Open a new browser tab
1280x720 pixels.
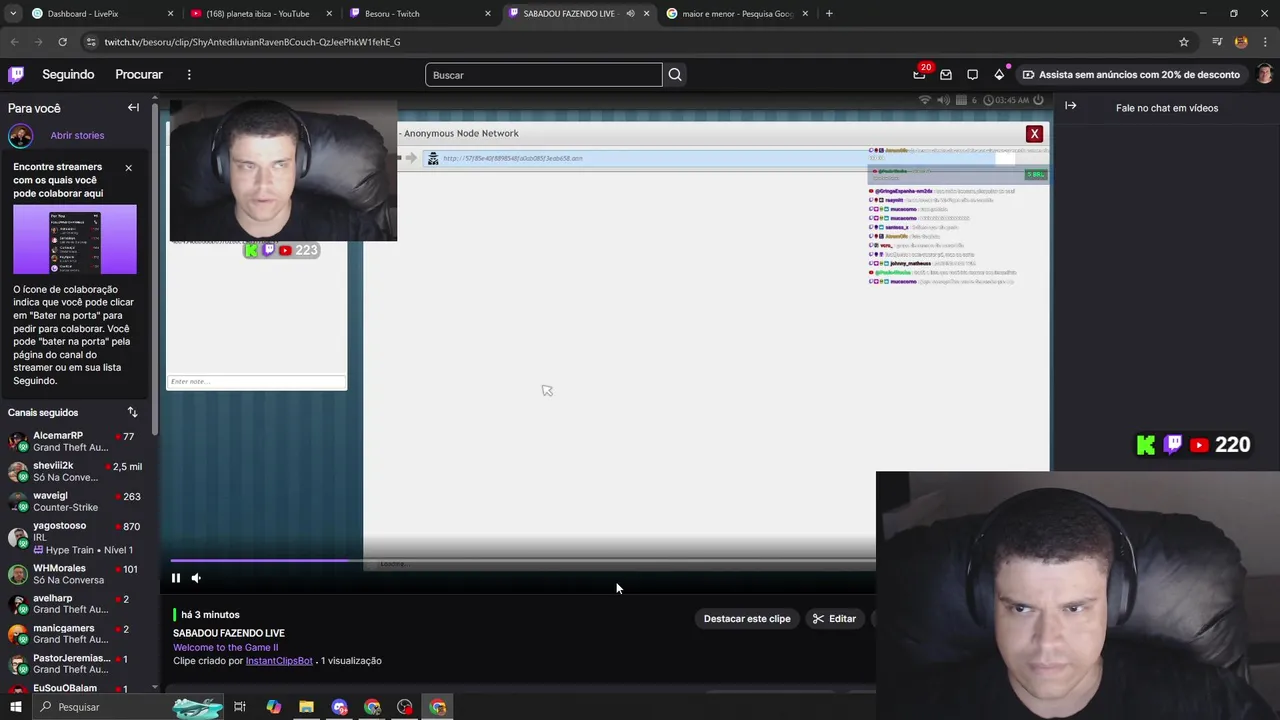click(x=829, y=14)
